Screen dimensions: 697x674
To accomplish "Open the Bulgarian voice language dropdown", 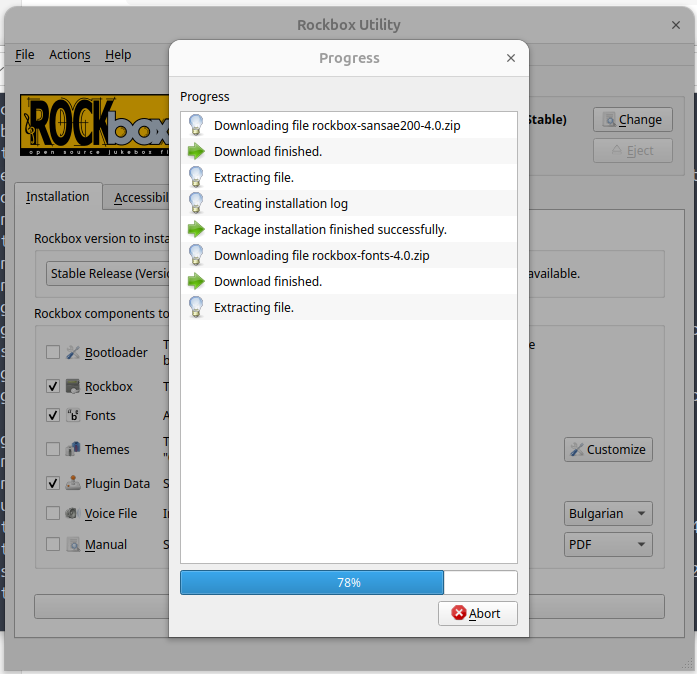I will coord(608,514).
